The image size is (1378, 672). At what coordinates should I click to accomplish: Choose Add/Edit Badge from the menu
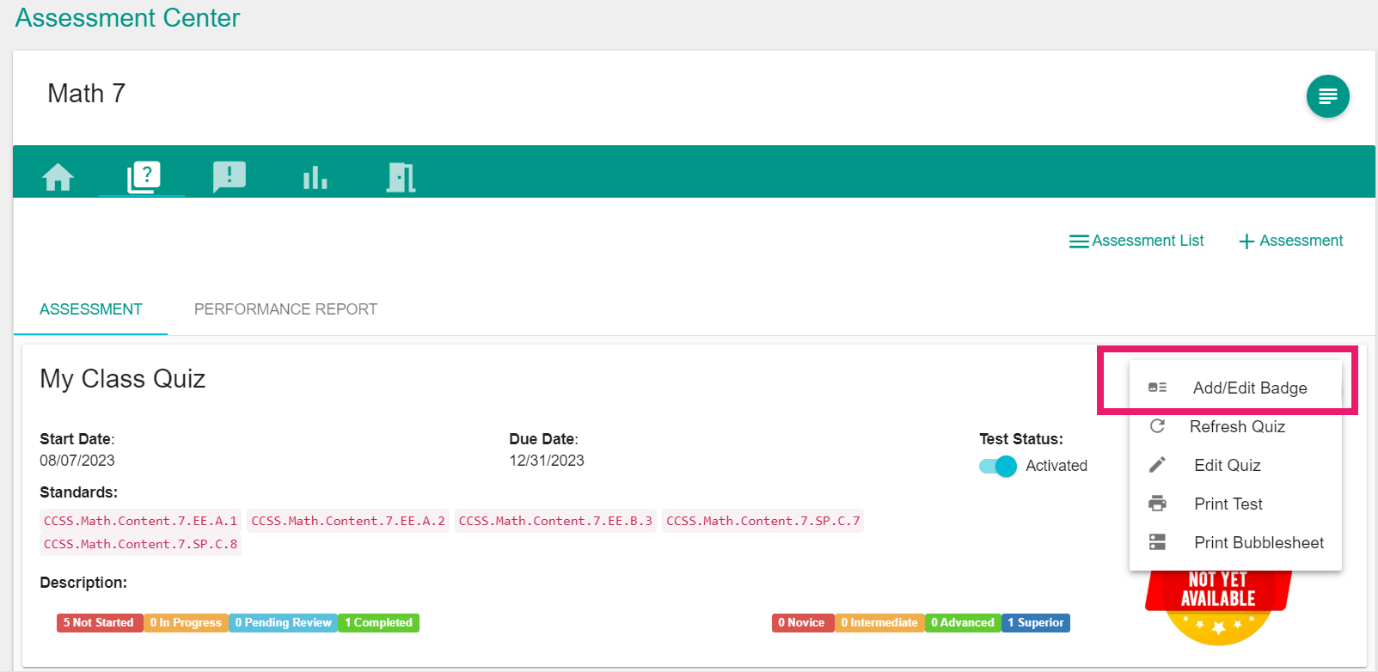click(1235, 388)
